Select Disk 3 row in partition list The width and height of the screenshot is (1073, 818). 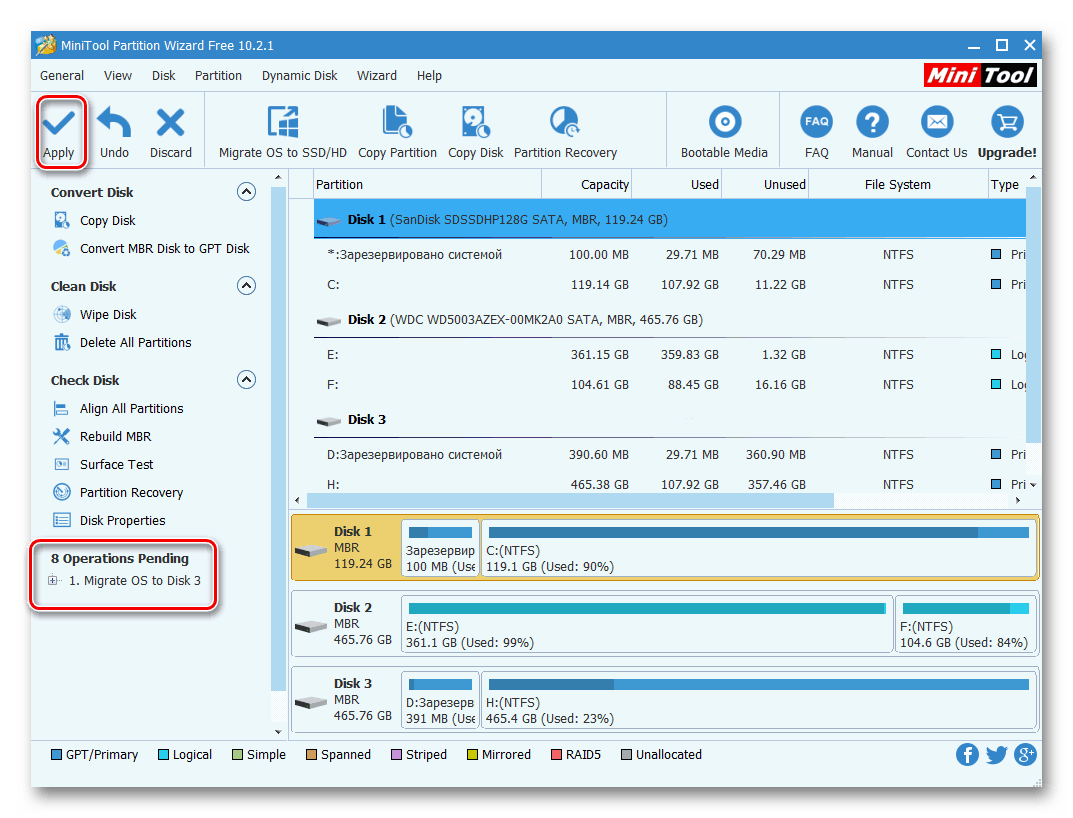pos(669,420)
